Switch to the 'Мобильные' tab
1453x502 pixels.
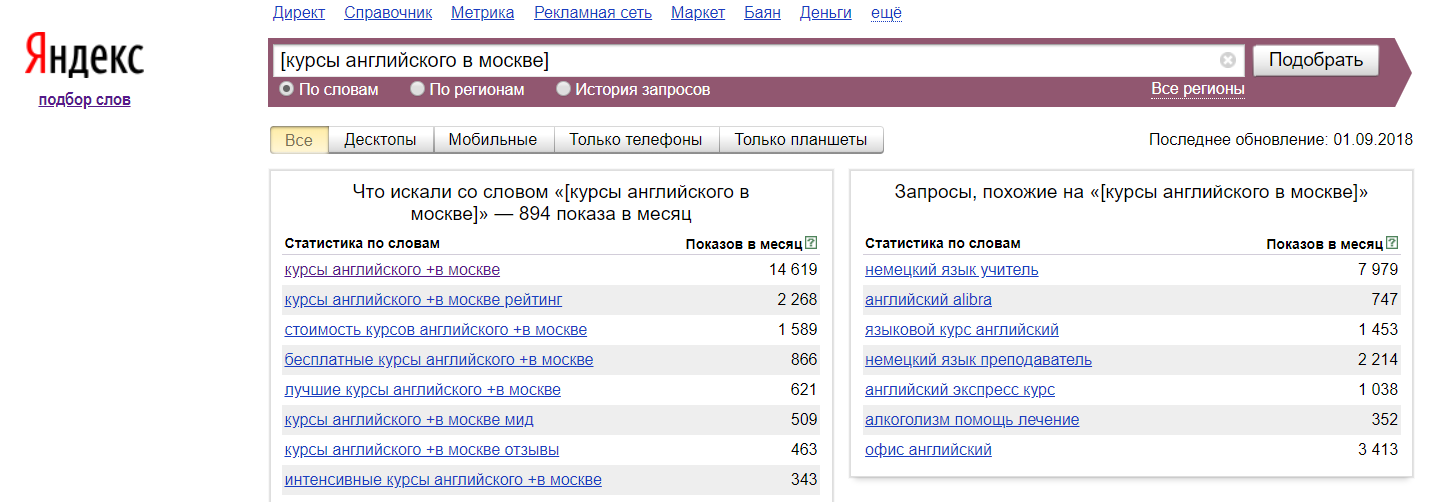[x=493, y=140]
